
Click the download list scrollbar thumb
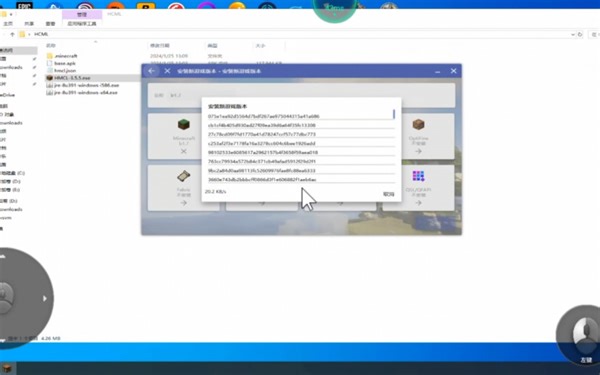click(x=394, y=114)
